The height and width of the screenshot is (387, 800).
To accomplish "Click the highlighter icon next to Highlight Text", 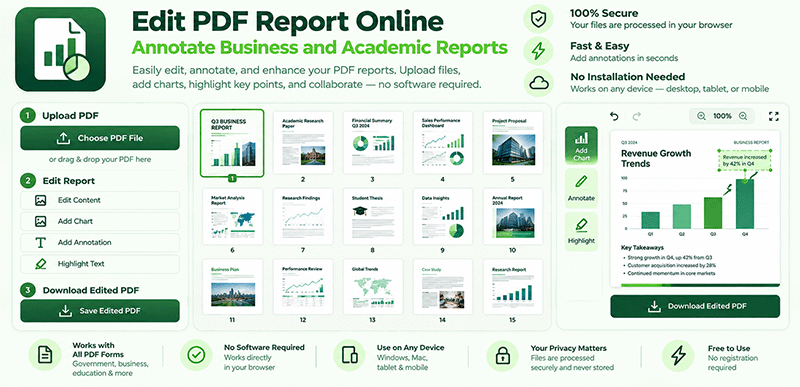I will coord(41,264).
